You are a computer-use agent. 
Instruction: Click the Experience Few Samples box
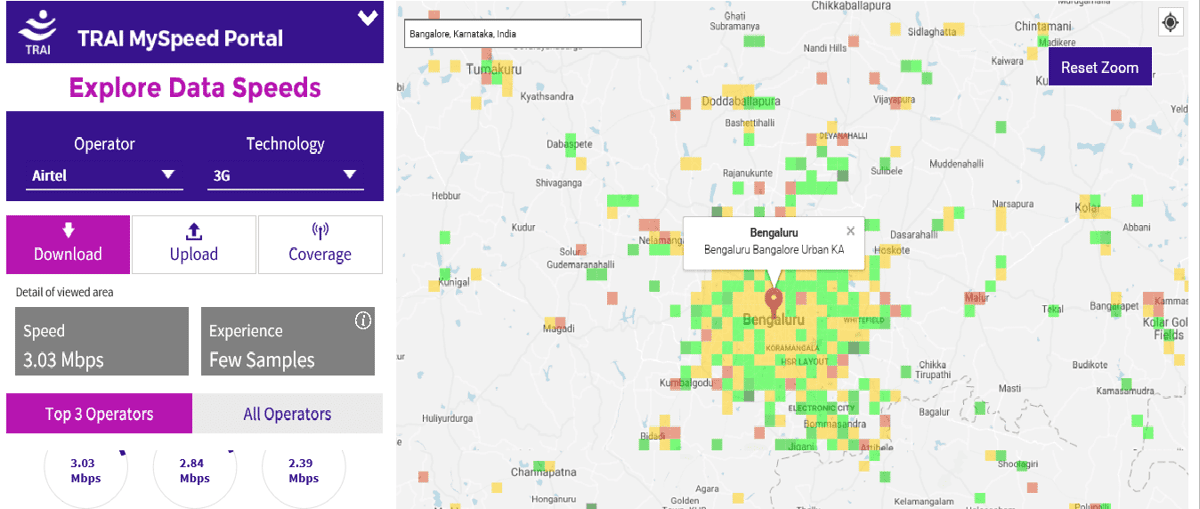(x=289, y=341)
